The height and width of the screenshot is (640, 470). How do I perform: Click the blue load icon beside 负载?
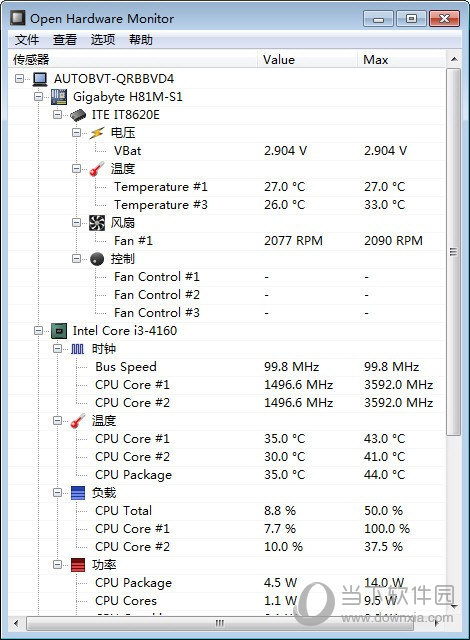click(x=78, y=493)
